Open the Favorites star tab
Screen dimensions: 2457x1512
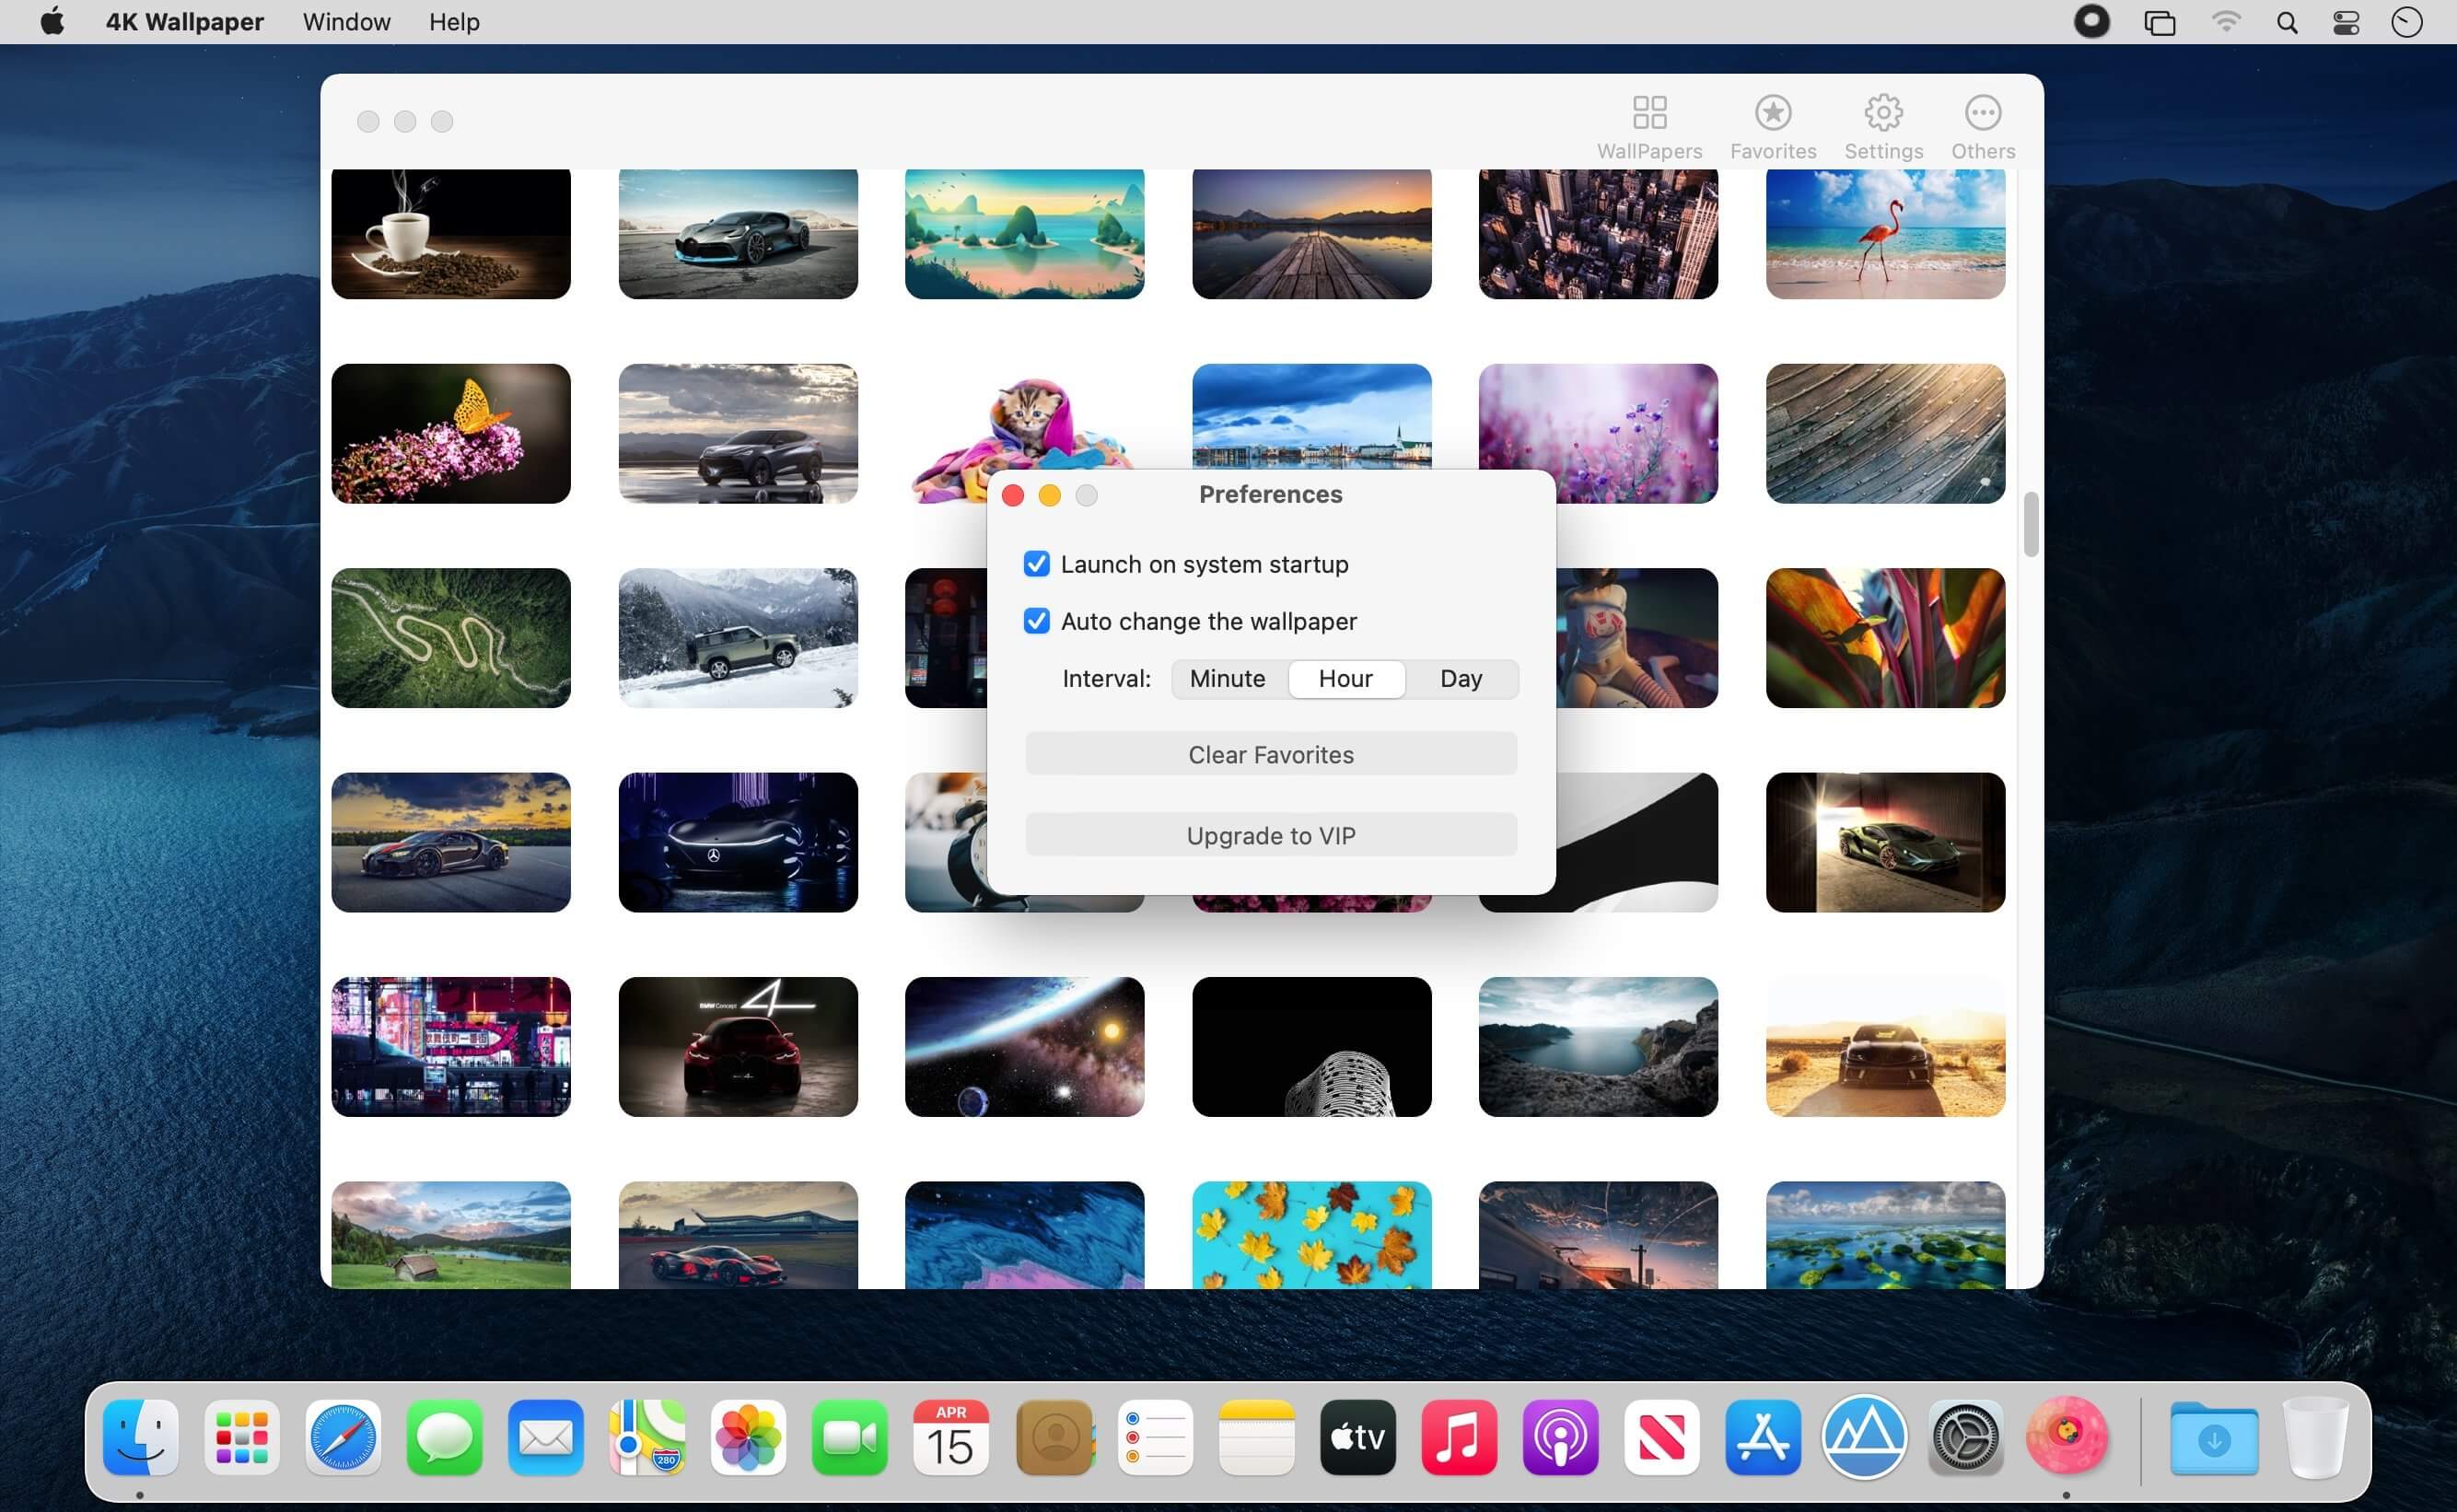(x=1773, y=126)
